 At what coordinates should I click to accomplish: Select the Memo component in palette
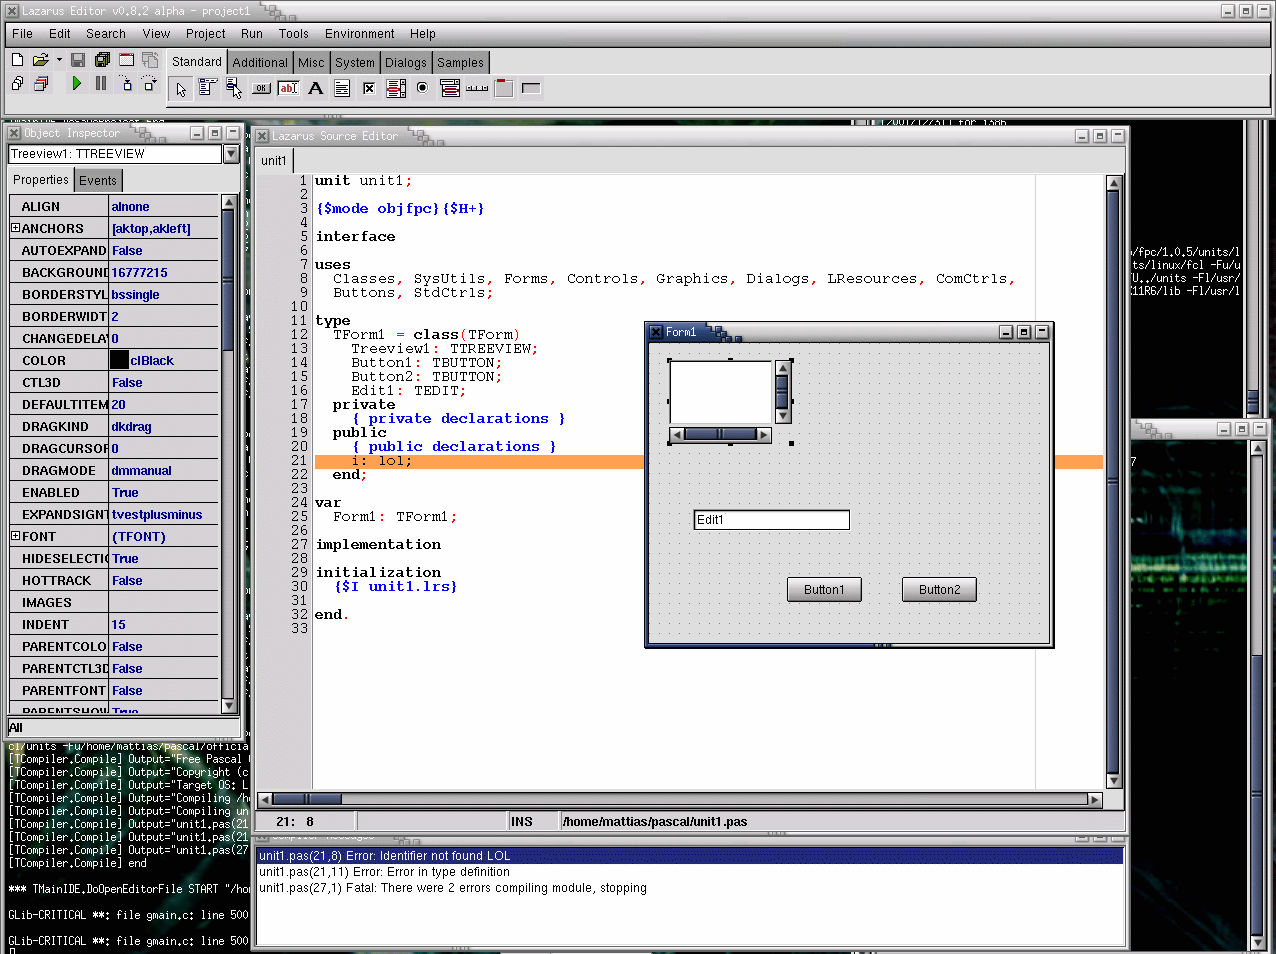click(x=342, y=88)
